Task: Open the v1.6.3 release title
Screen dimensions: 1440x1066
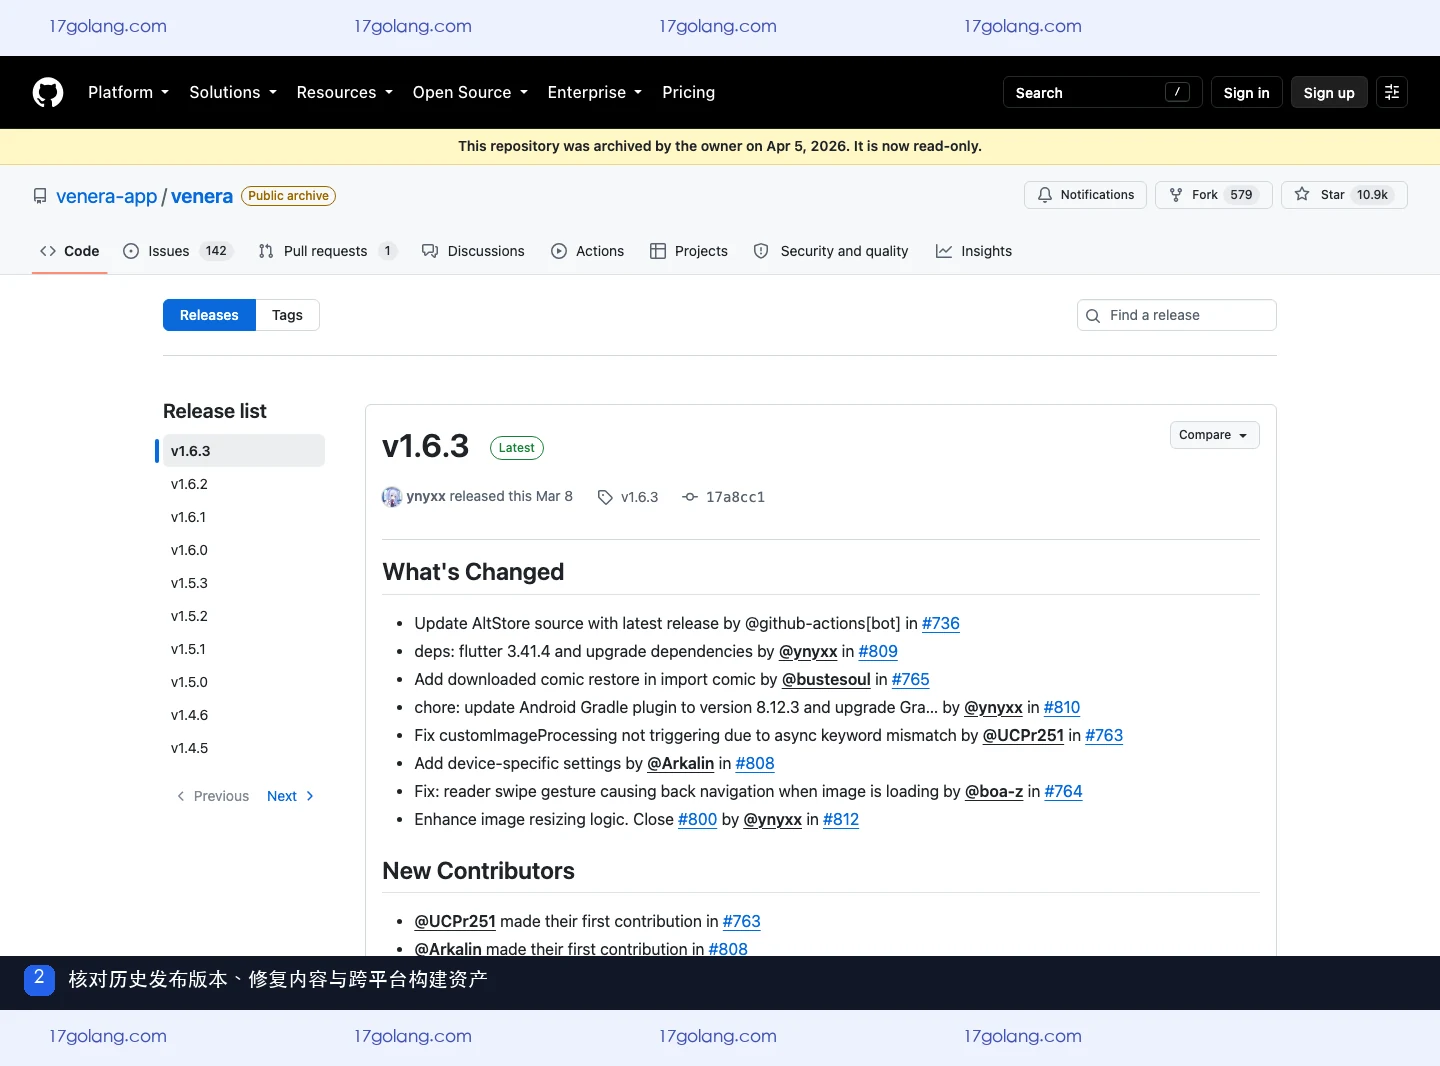Action: [x=425, y=446]
